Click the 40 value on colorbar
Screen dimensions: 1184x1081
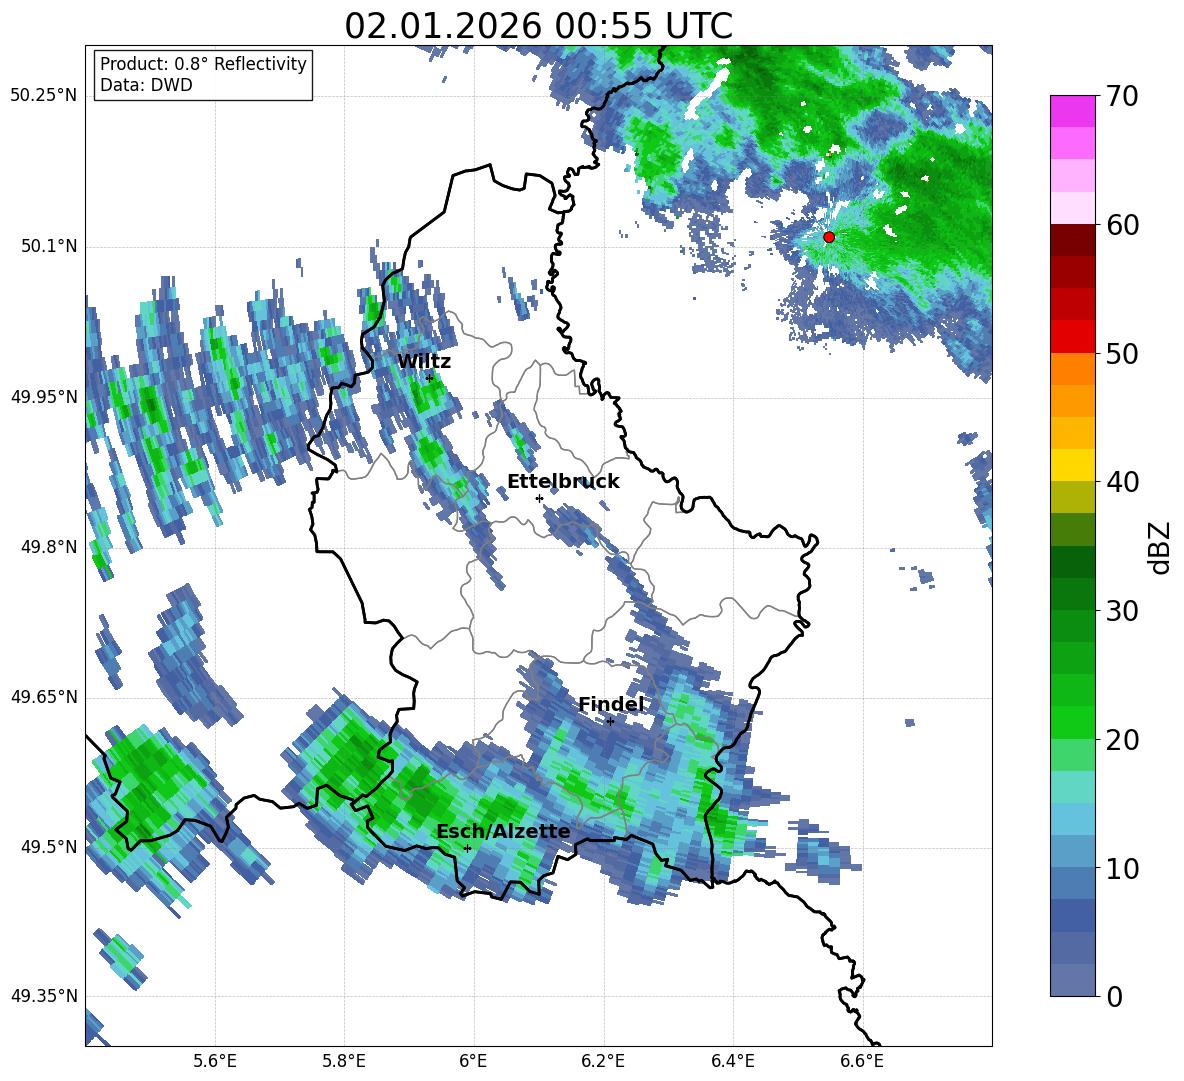(1122, 482)
